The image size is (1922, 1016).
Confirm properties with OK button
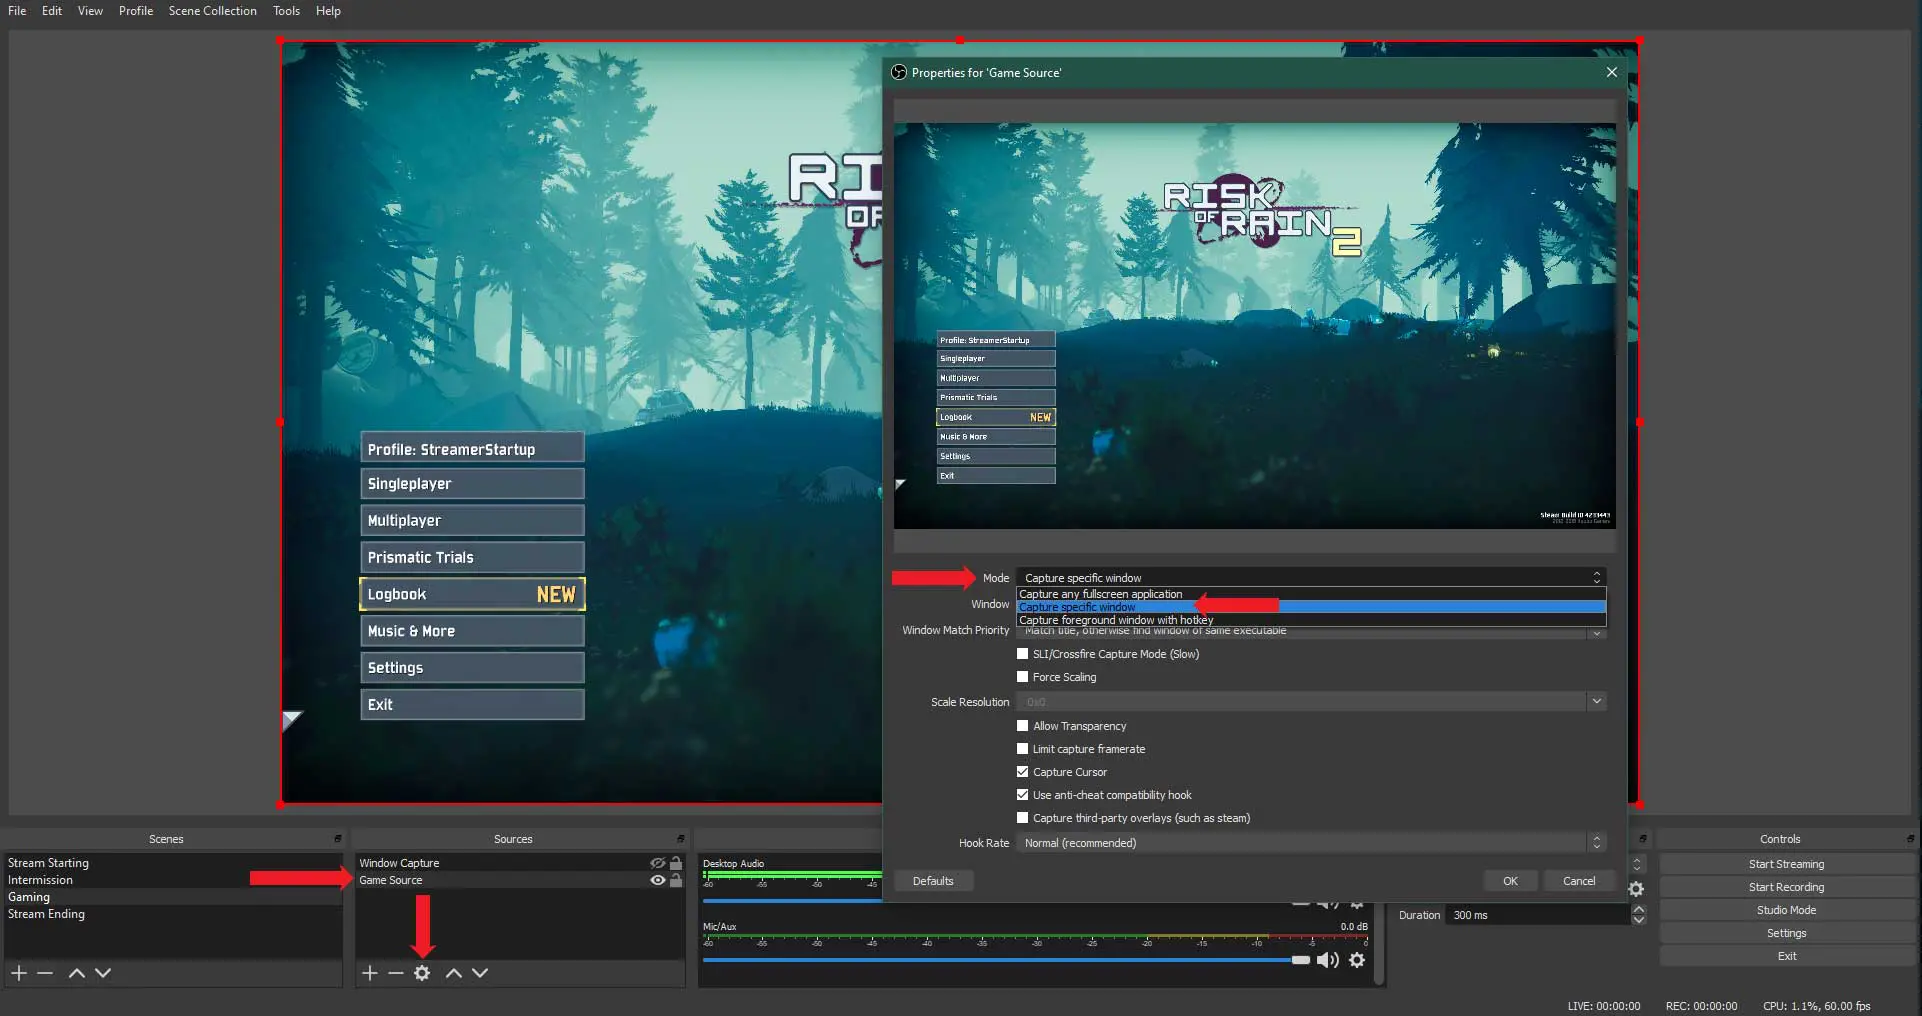1510,881
